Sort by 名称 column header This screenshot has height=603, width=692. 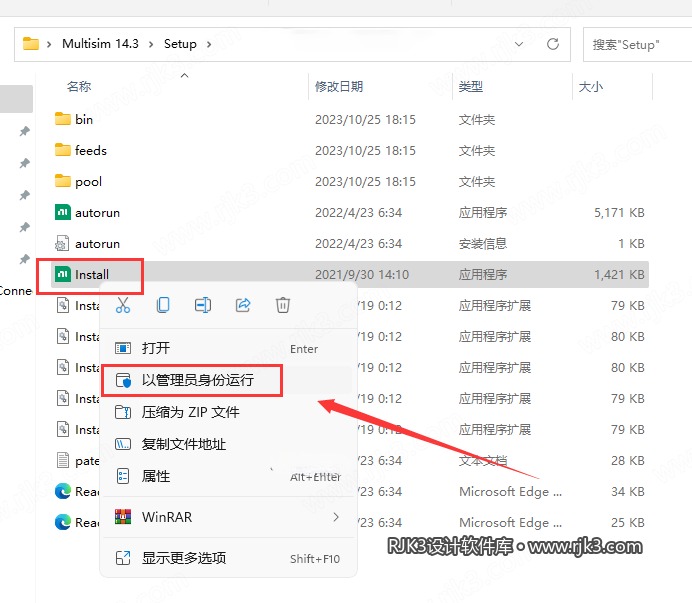(79, 86)
